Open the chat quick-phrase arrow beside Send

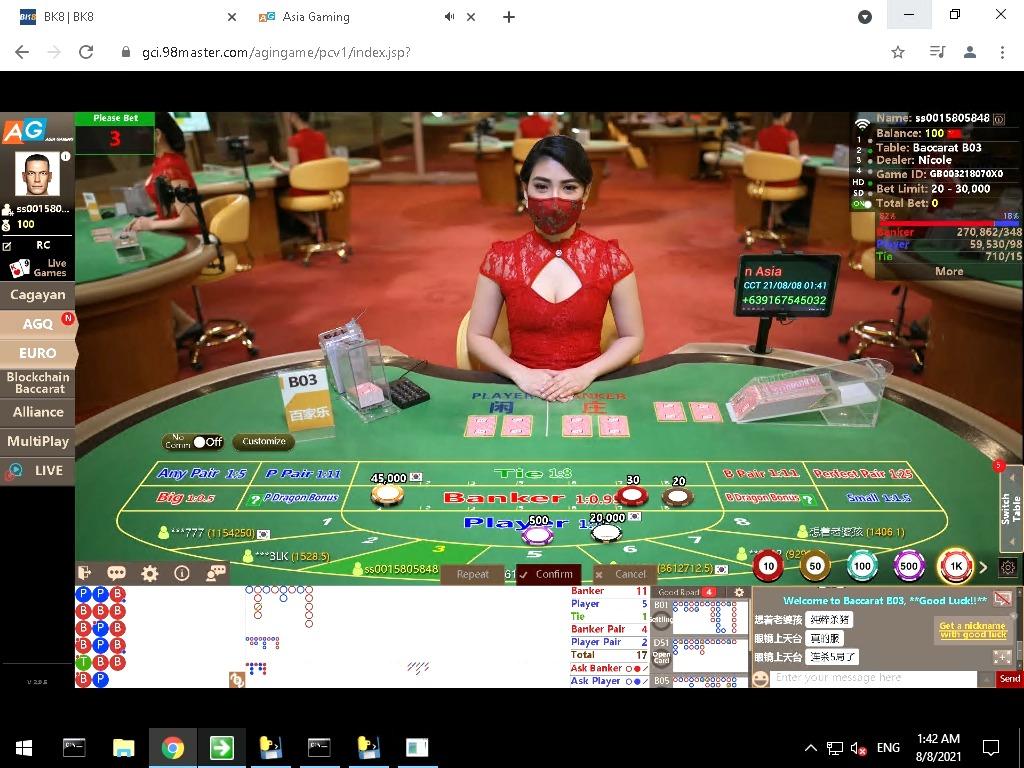tap(986, 679)
